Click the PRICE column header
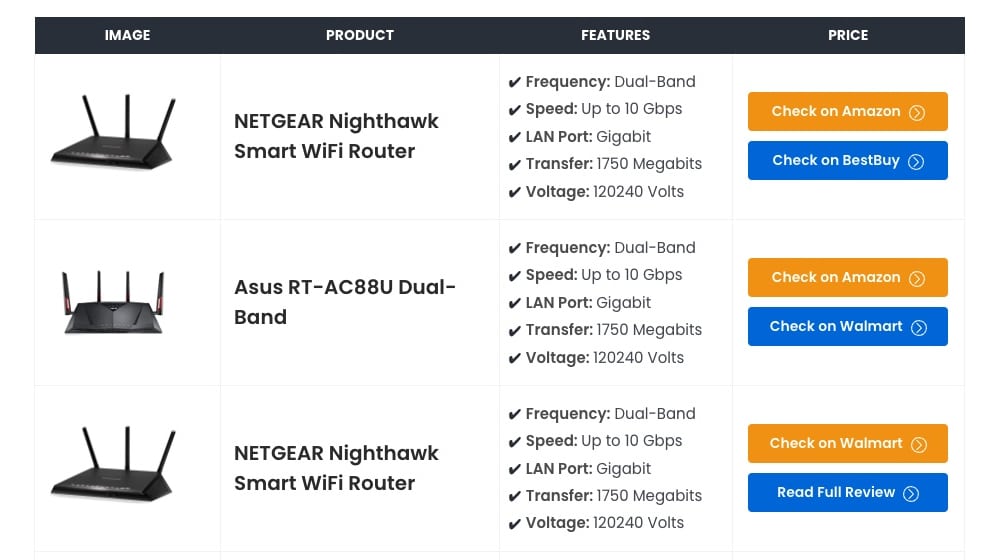 coord(848,35)
